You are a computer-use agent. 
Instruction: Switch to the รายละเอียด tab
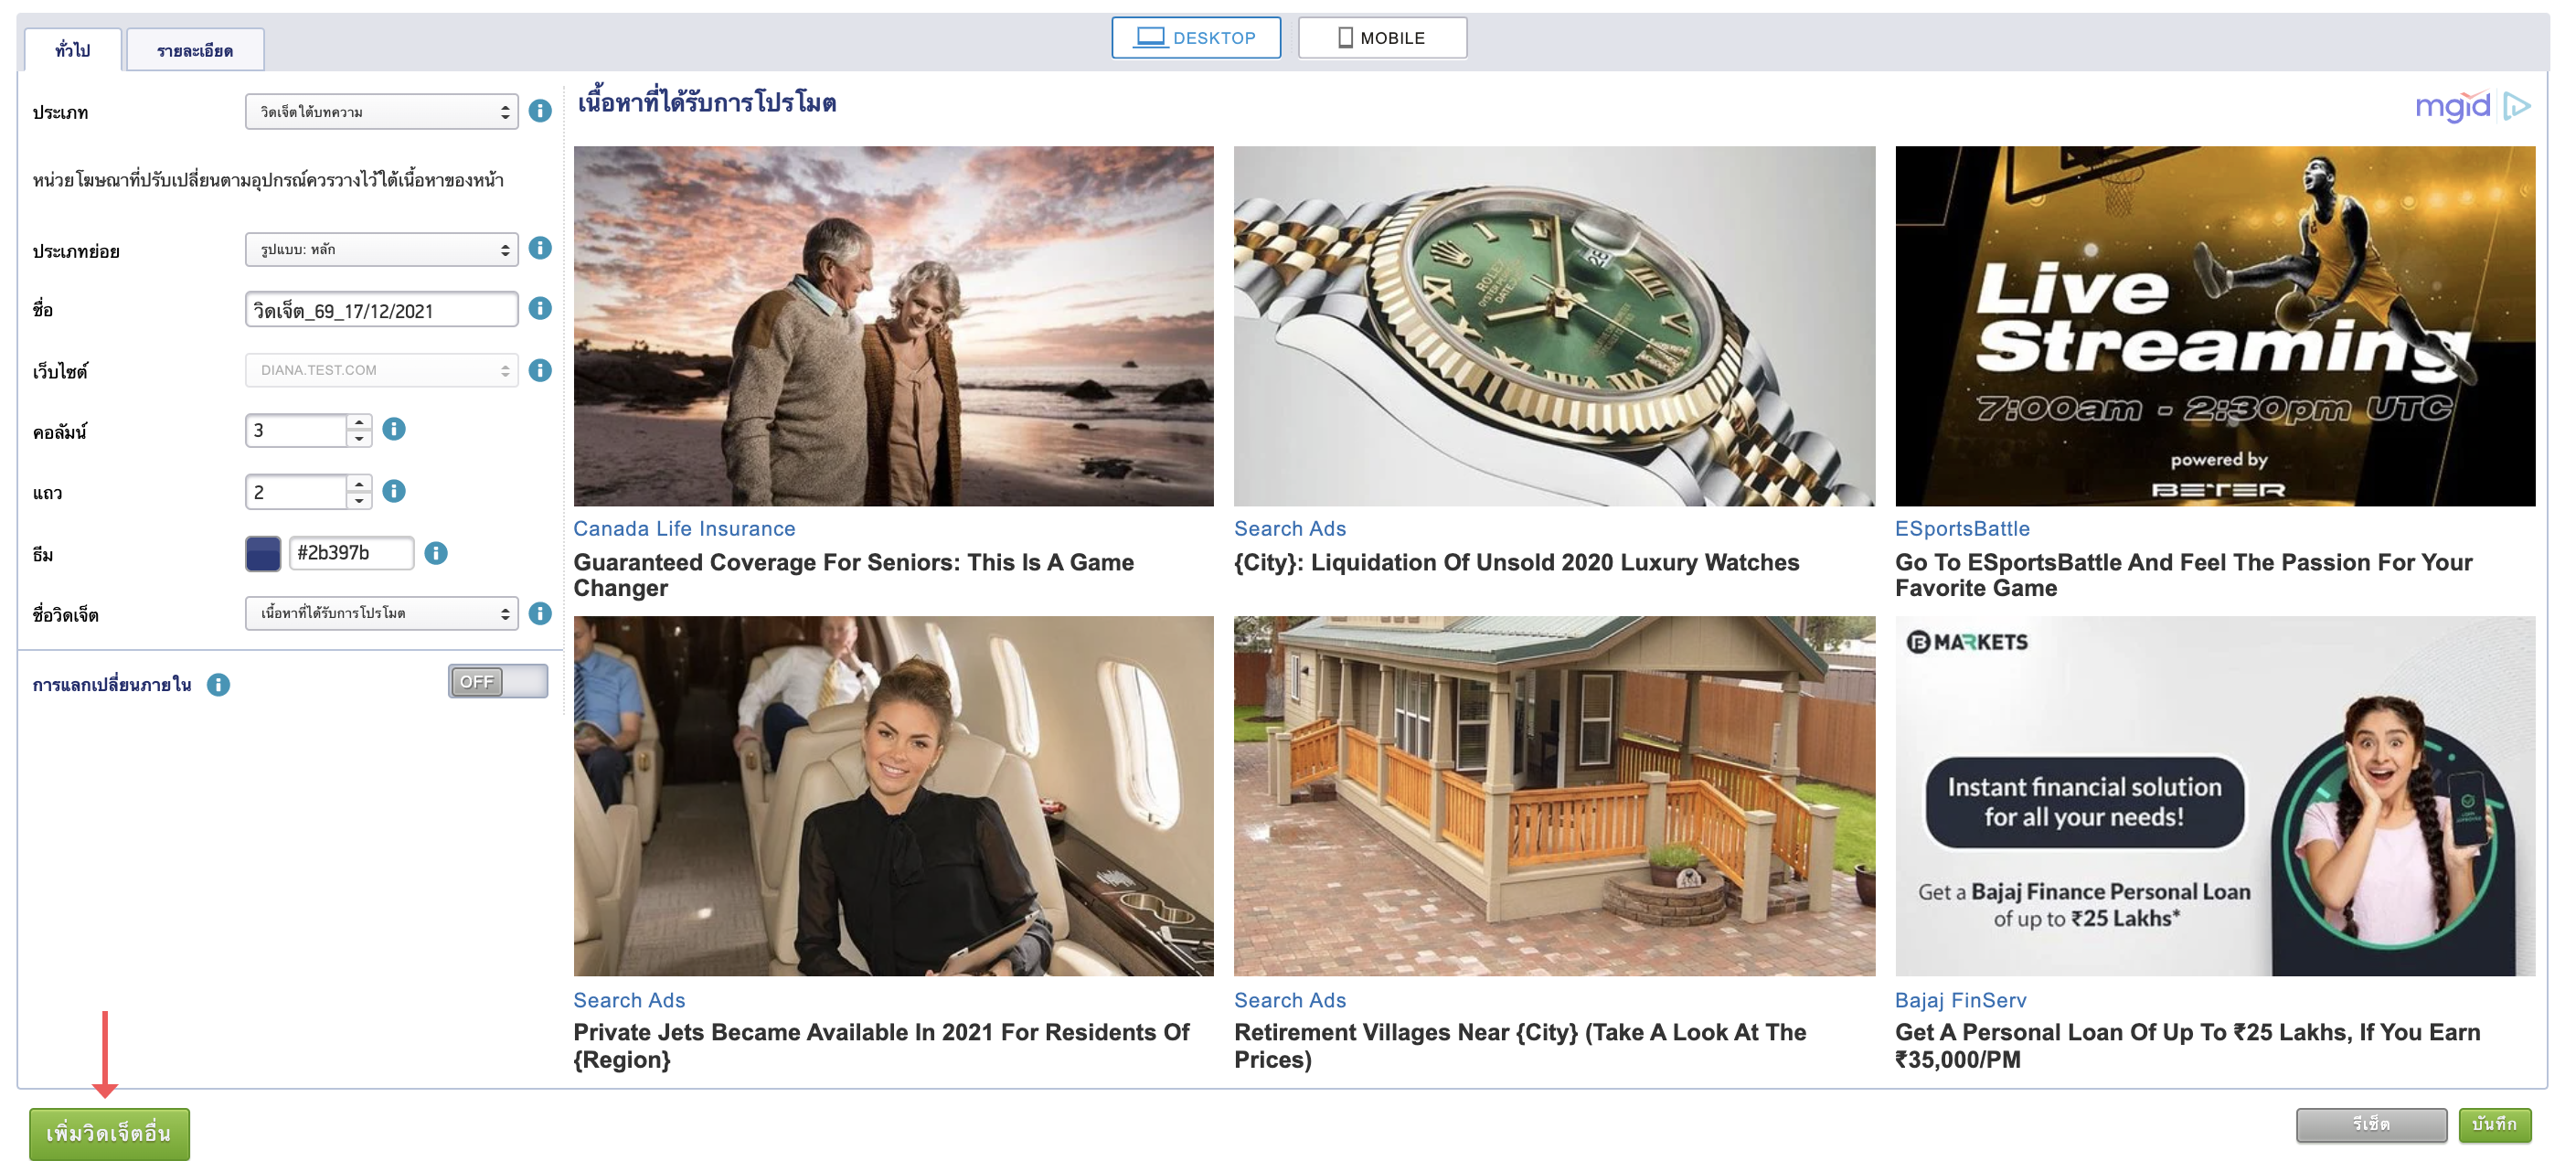tap(195, 50)
